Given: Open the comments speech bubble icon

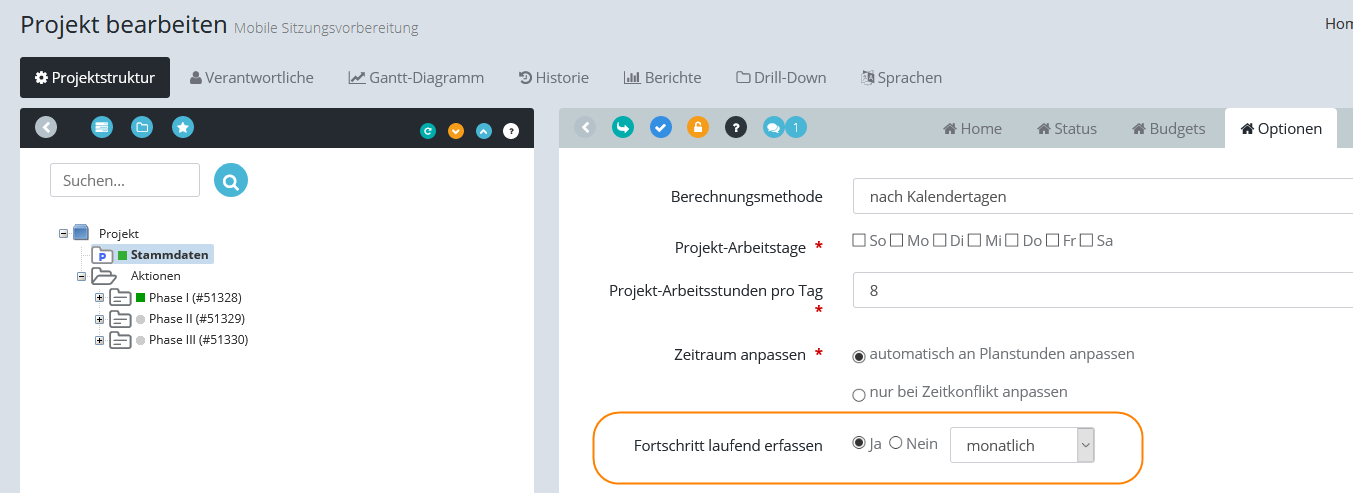Looking at the screenshot, I should click(773, 127).
